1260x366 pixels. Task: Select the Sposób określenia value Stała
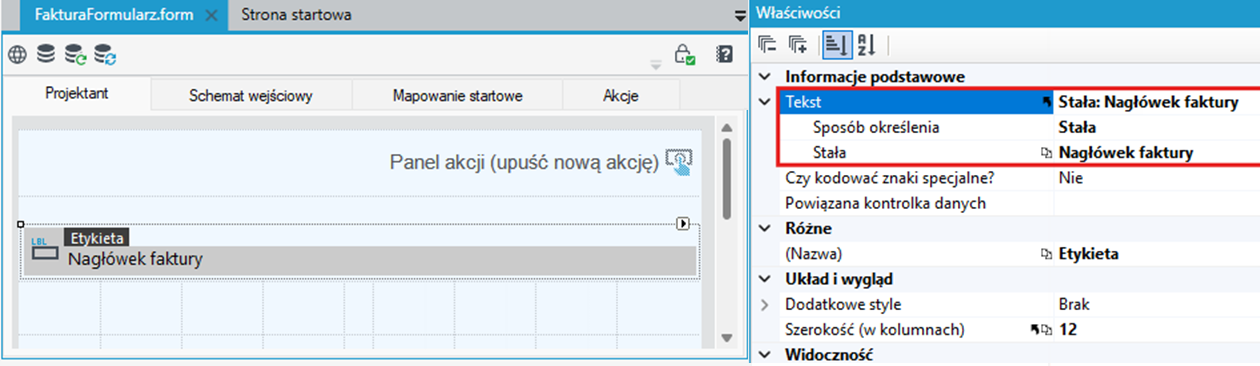1077,127
